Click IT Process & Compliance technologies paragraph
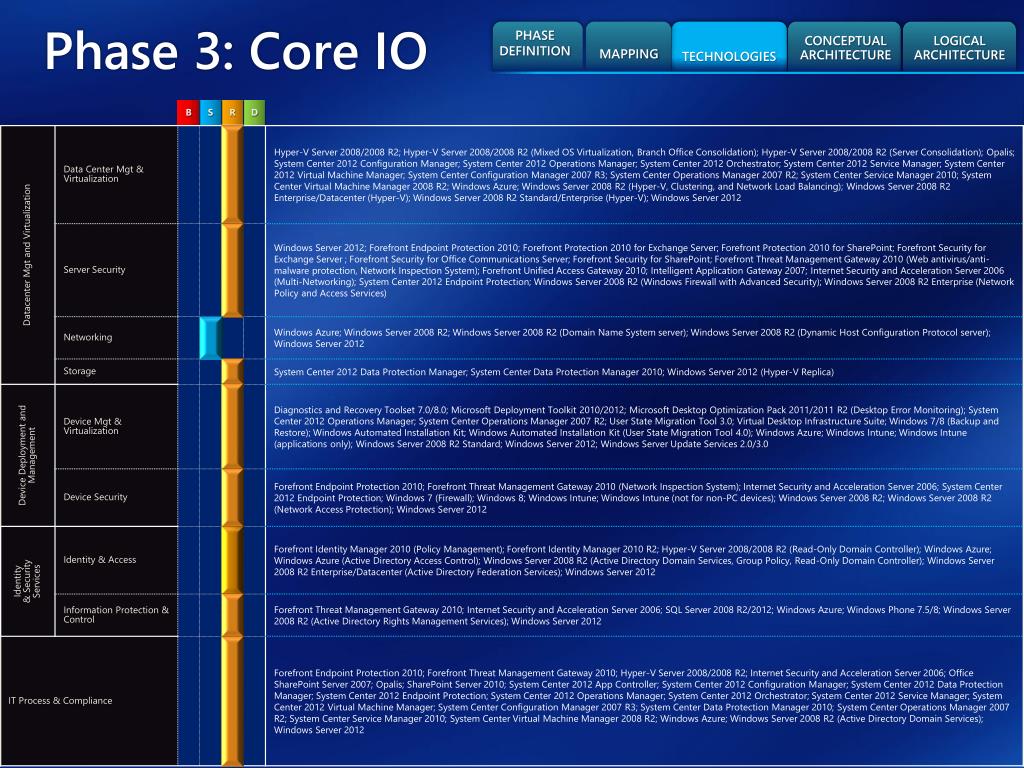 tap(641, 701)
